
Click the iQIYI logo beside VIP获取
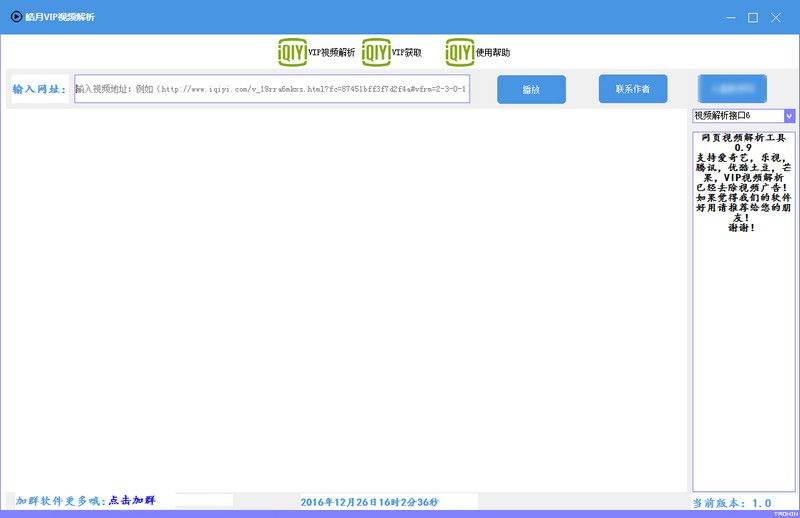tap(376, 52)
